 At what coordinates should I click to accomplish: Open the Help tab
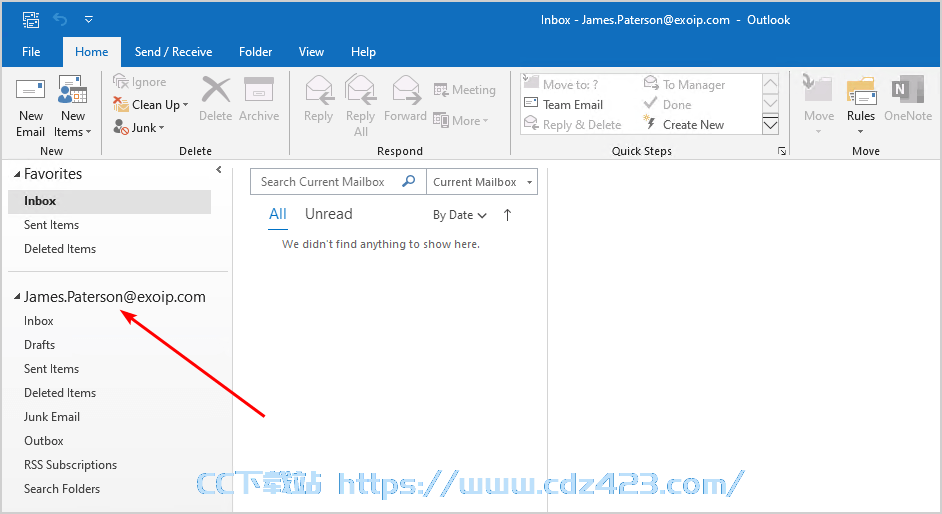[x=363, y=52]
